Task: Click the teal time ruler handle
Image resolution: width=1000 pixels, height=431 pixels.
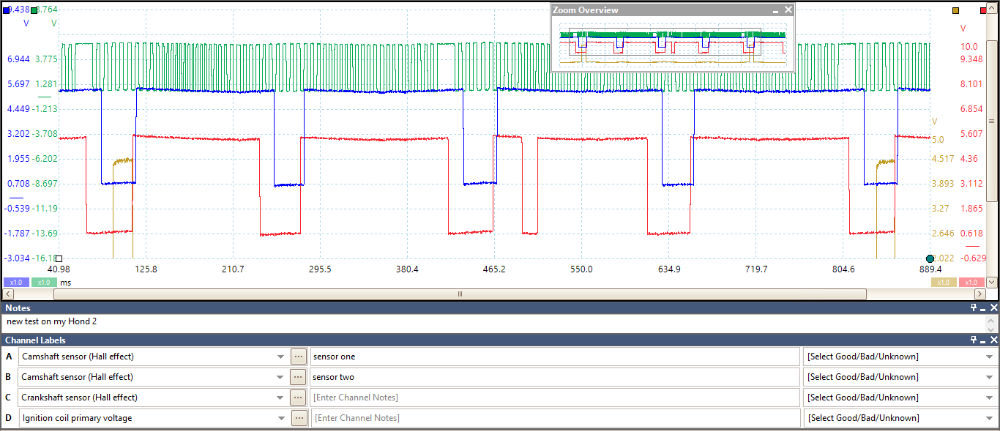Action: [x=930, y=259]
